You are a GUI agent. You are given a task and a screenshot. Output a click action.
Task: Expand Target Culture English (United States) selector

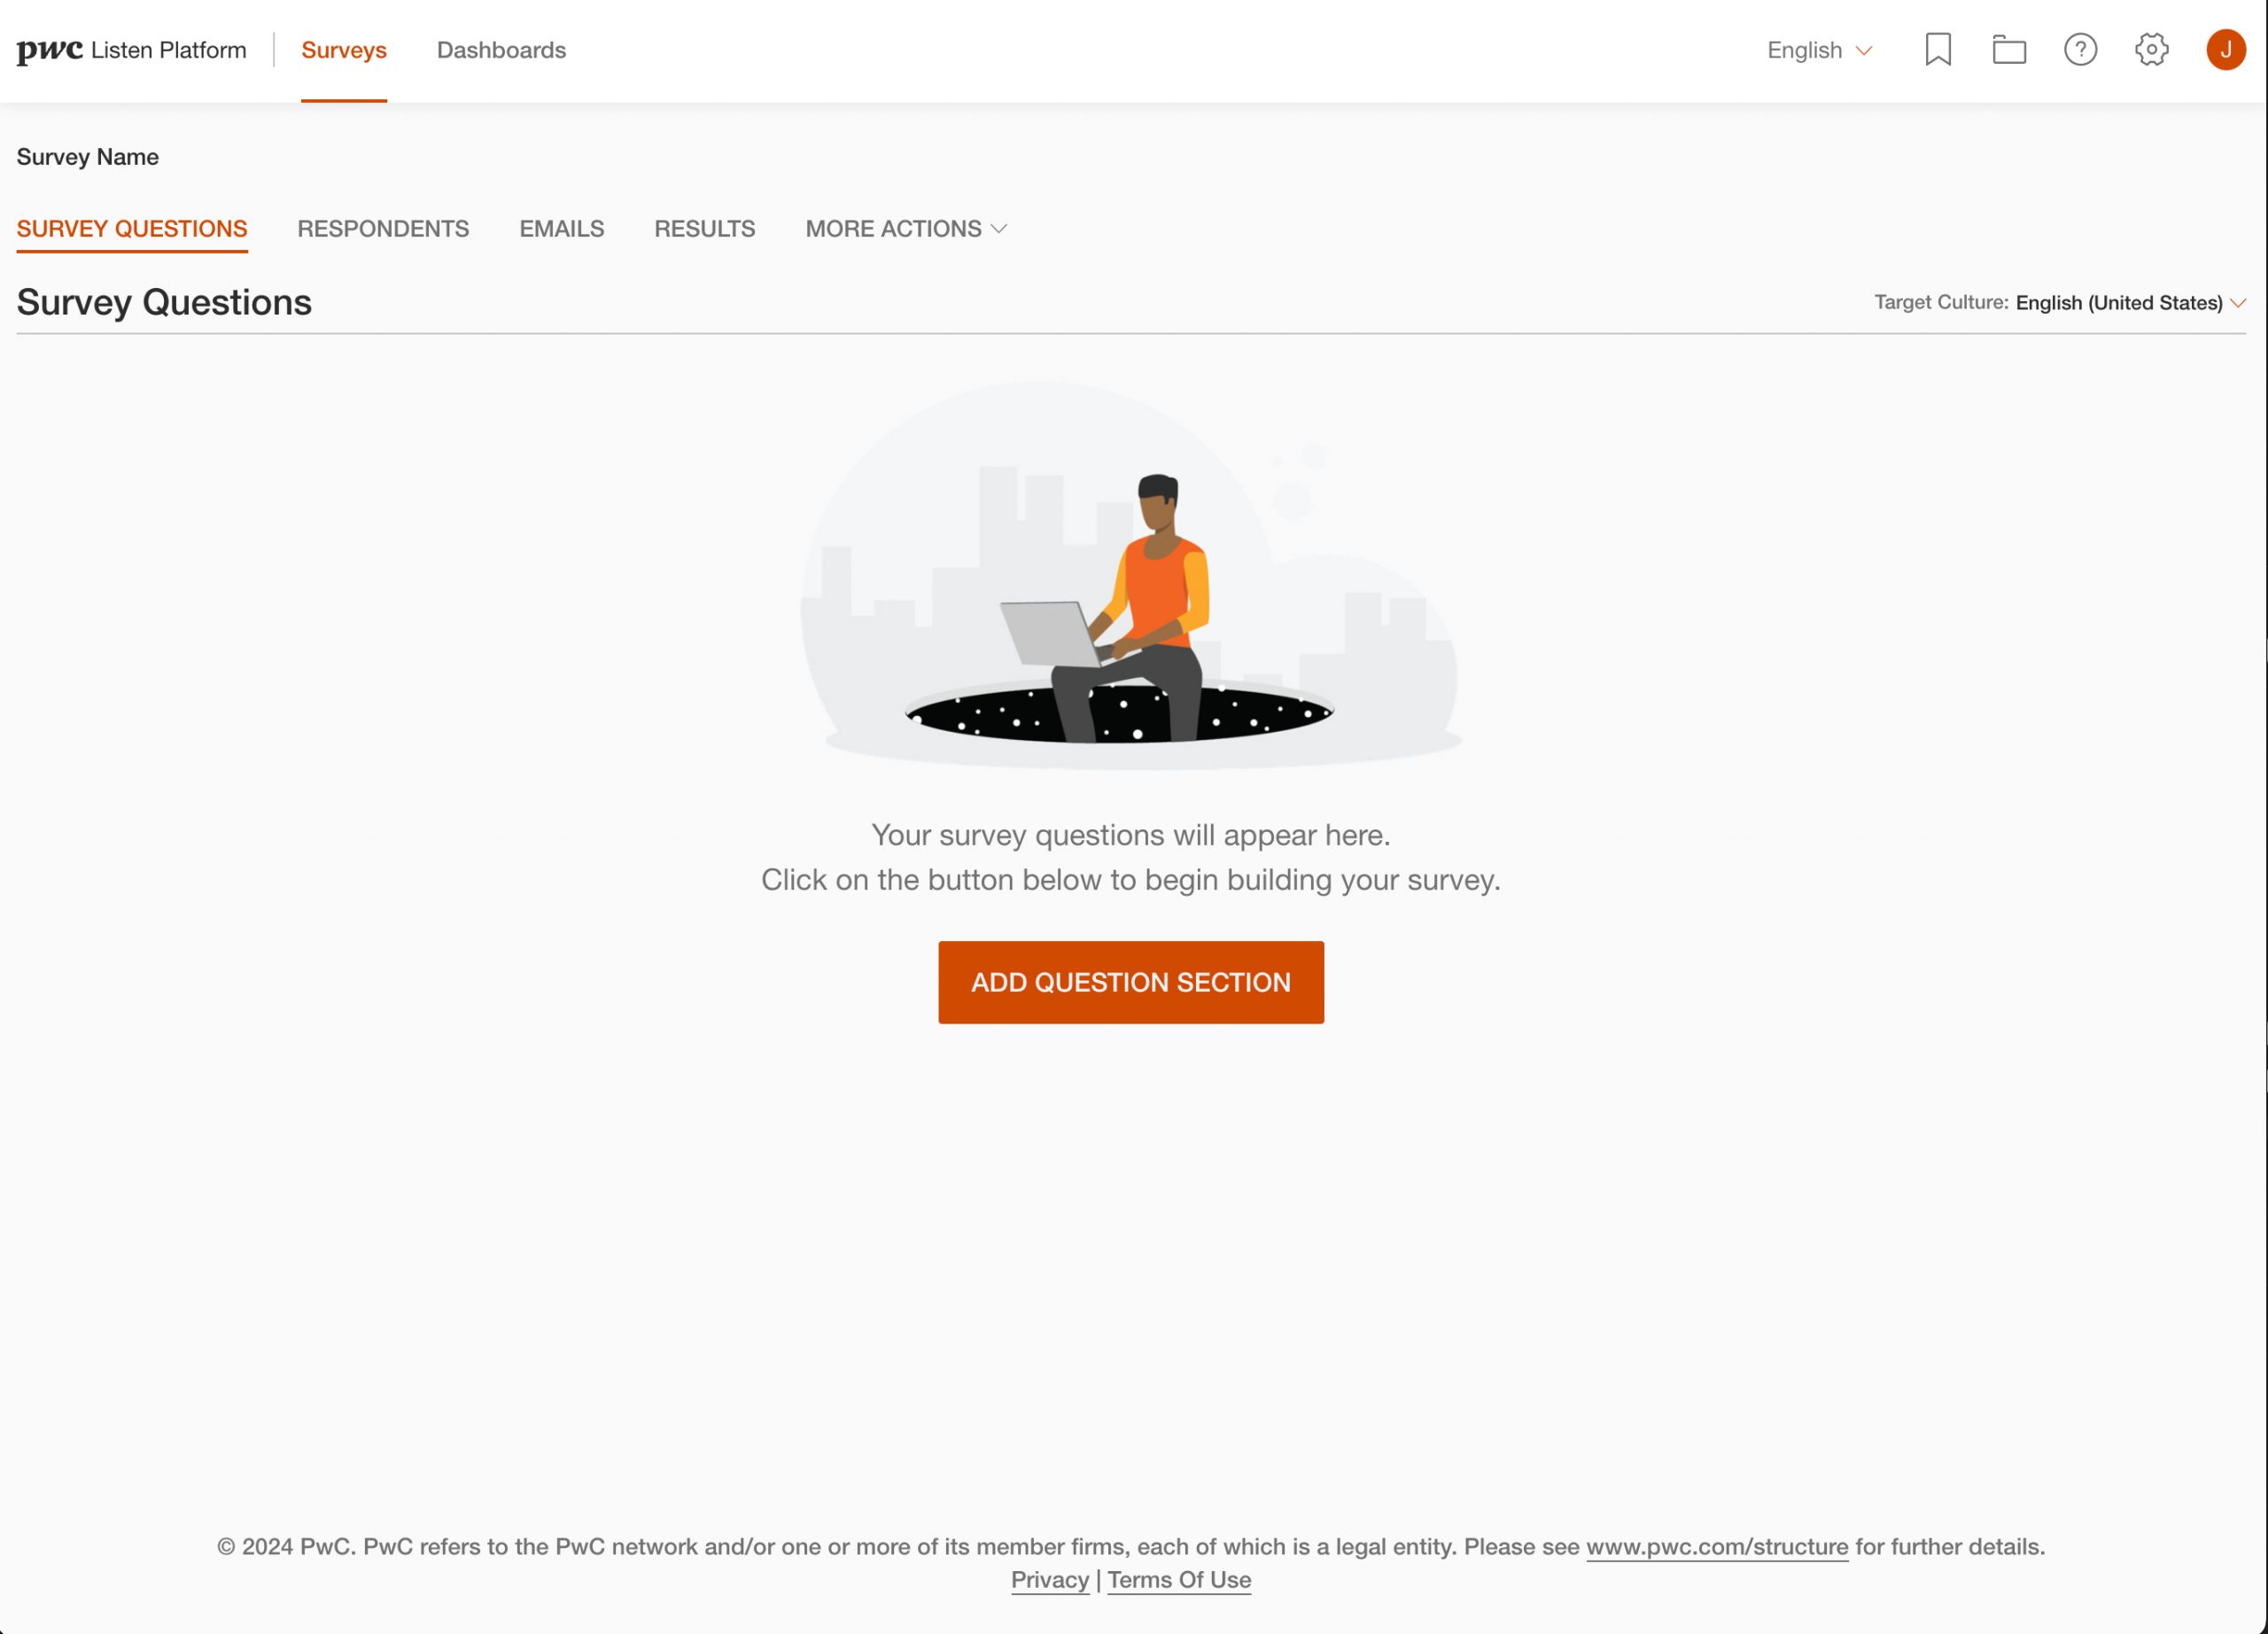pos(2130,303)
